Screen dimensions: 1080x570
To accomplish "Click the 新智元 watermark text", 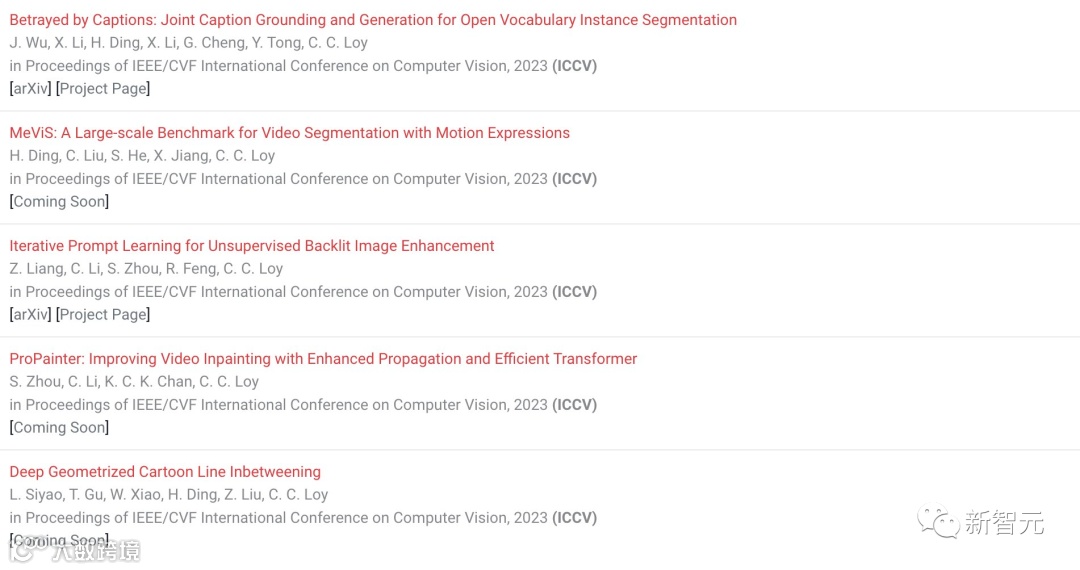I will click(1004, 522).
